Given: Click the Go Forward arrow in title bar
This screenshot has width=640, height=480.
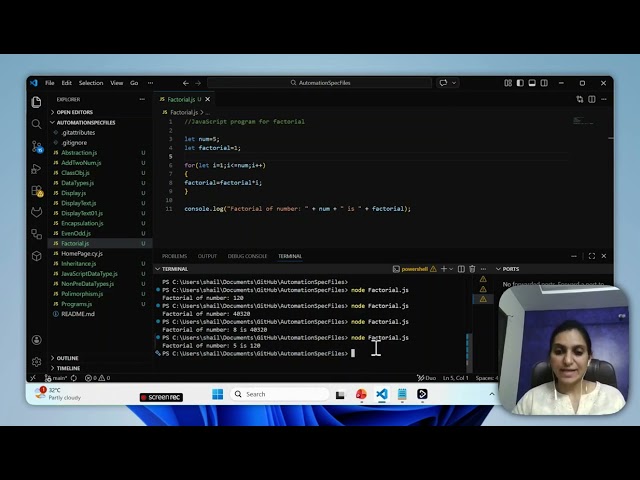Looking at the screenshot, I should tap(198, 83).
